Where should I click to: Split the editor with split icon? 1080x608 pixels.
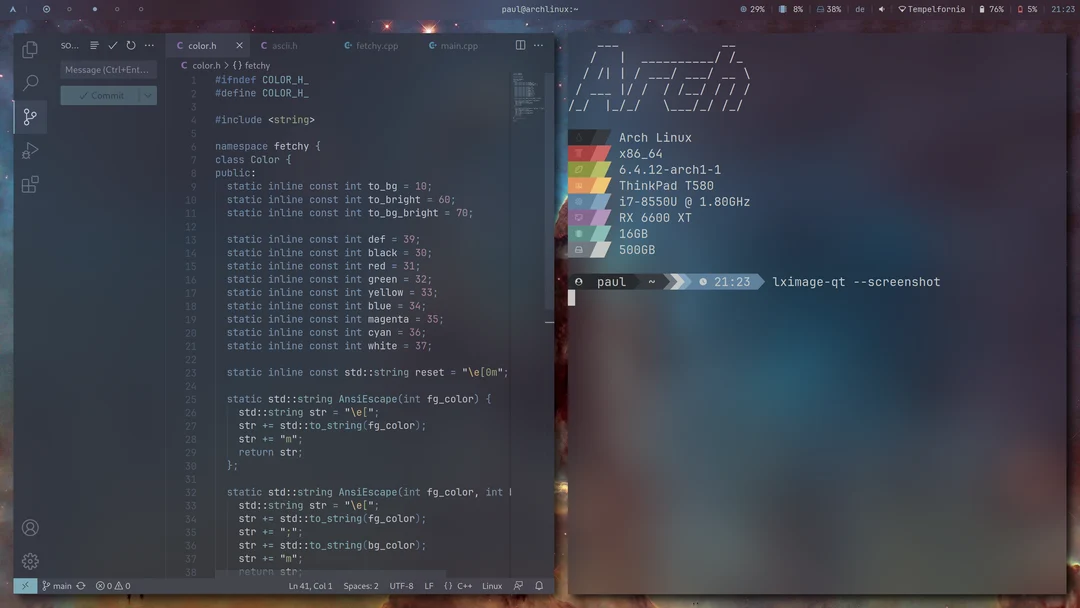pyautogui.click(x=520, y=45)
